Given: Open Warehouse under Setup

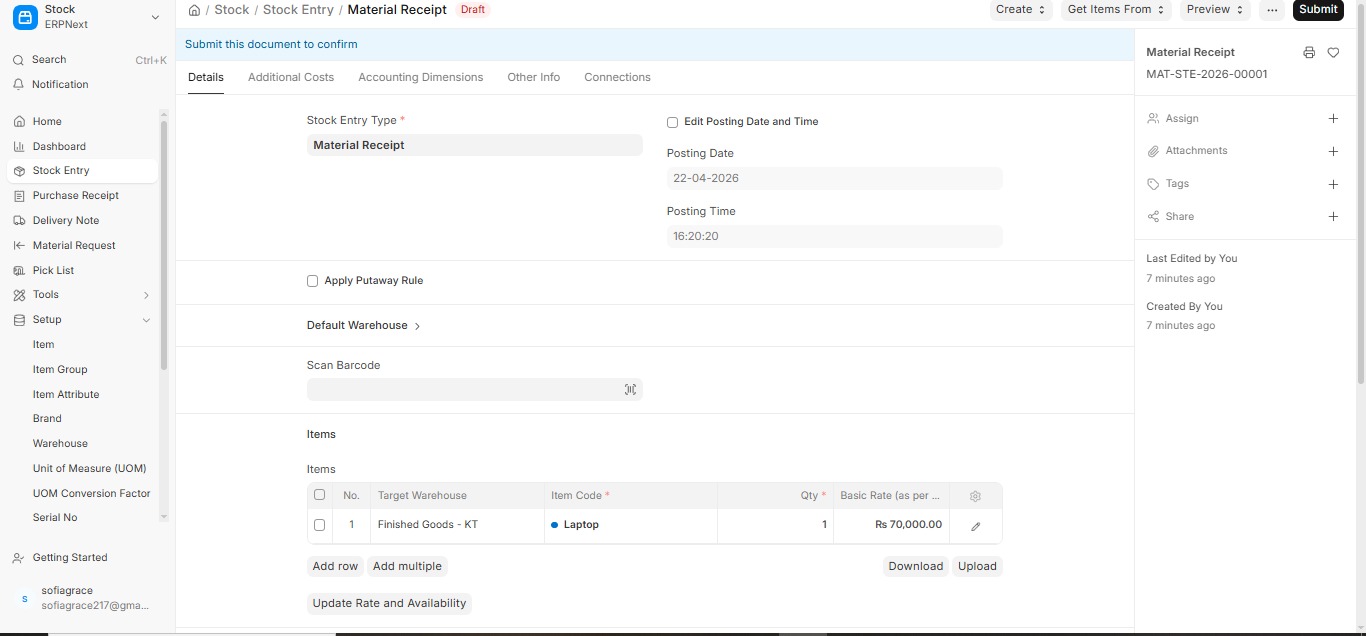Looking at the screenshot, I should tap(60, 444).
